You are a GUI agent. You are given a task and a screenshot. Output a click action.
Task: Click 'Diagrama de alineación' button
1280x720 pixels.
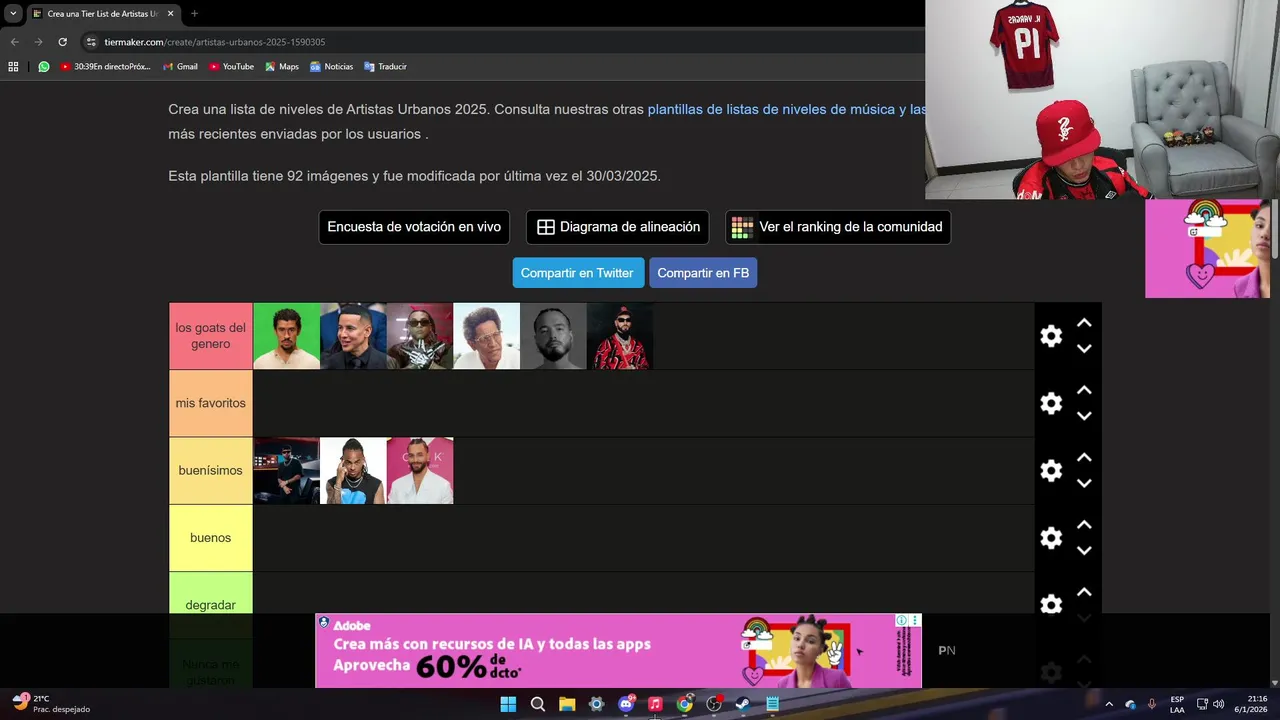618,227
